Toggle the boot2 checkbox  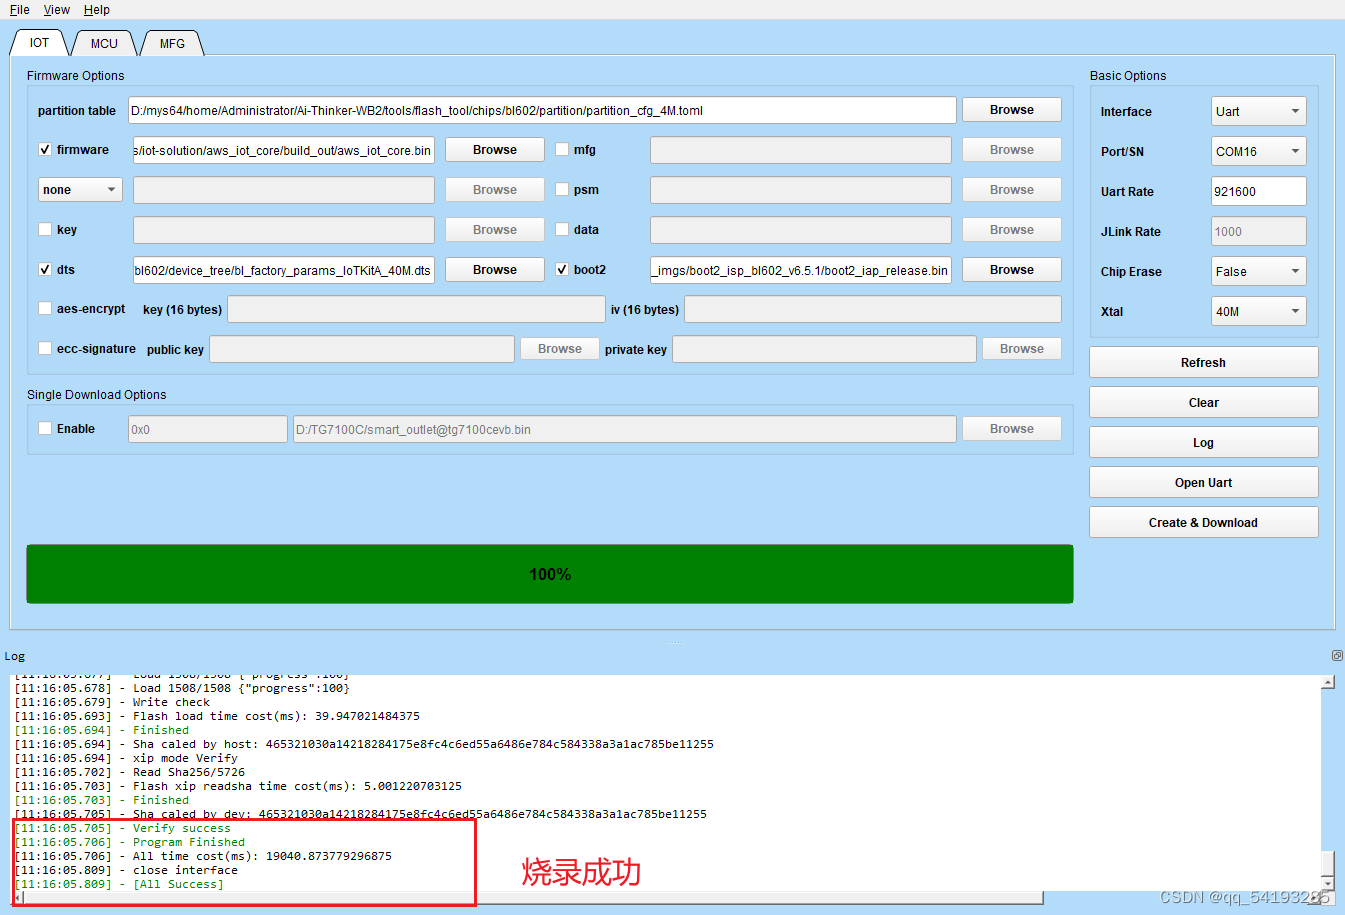click(562, 269)
